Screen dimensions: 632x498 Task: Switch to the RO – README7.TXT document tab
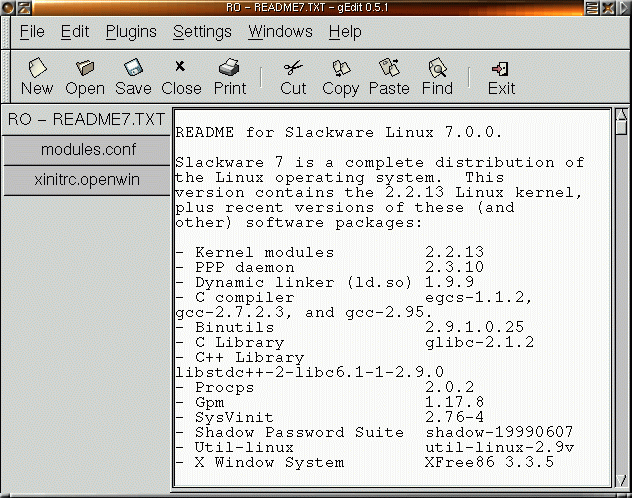(86, 120)
